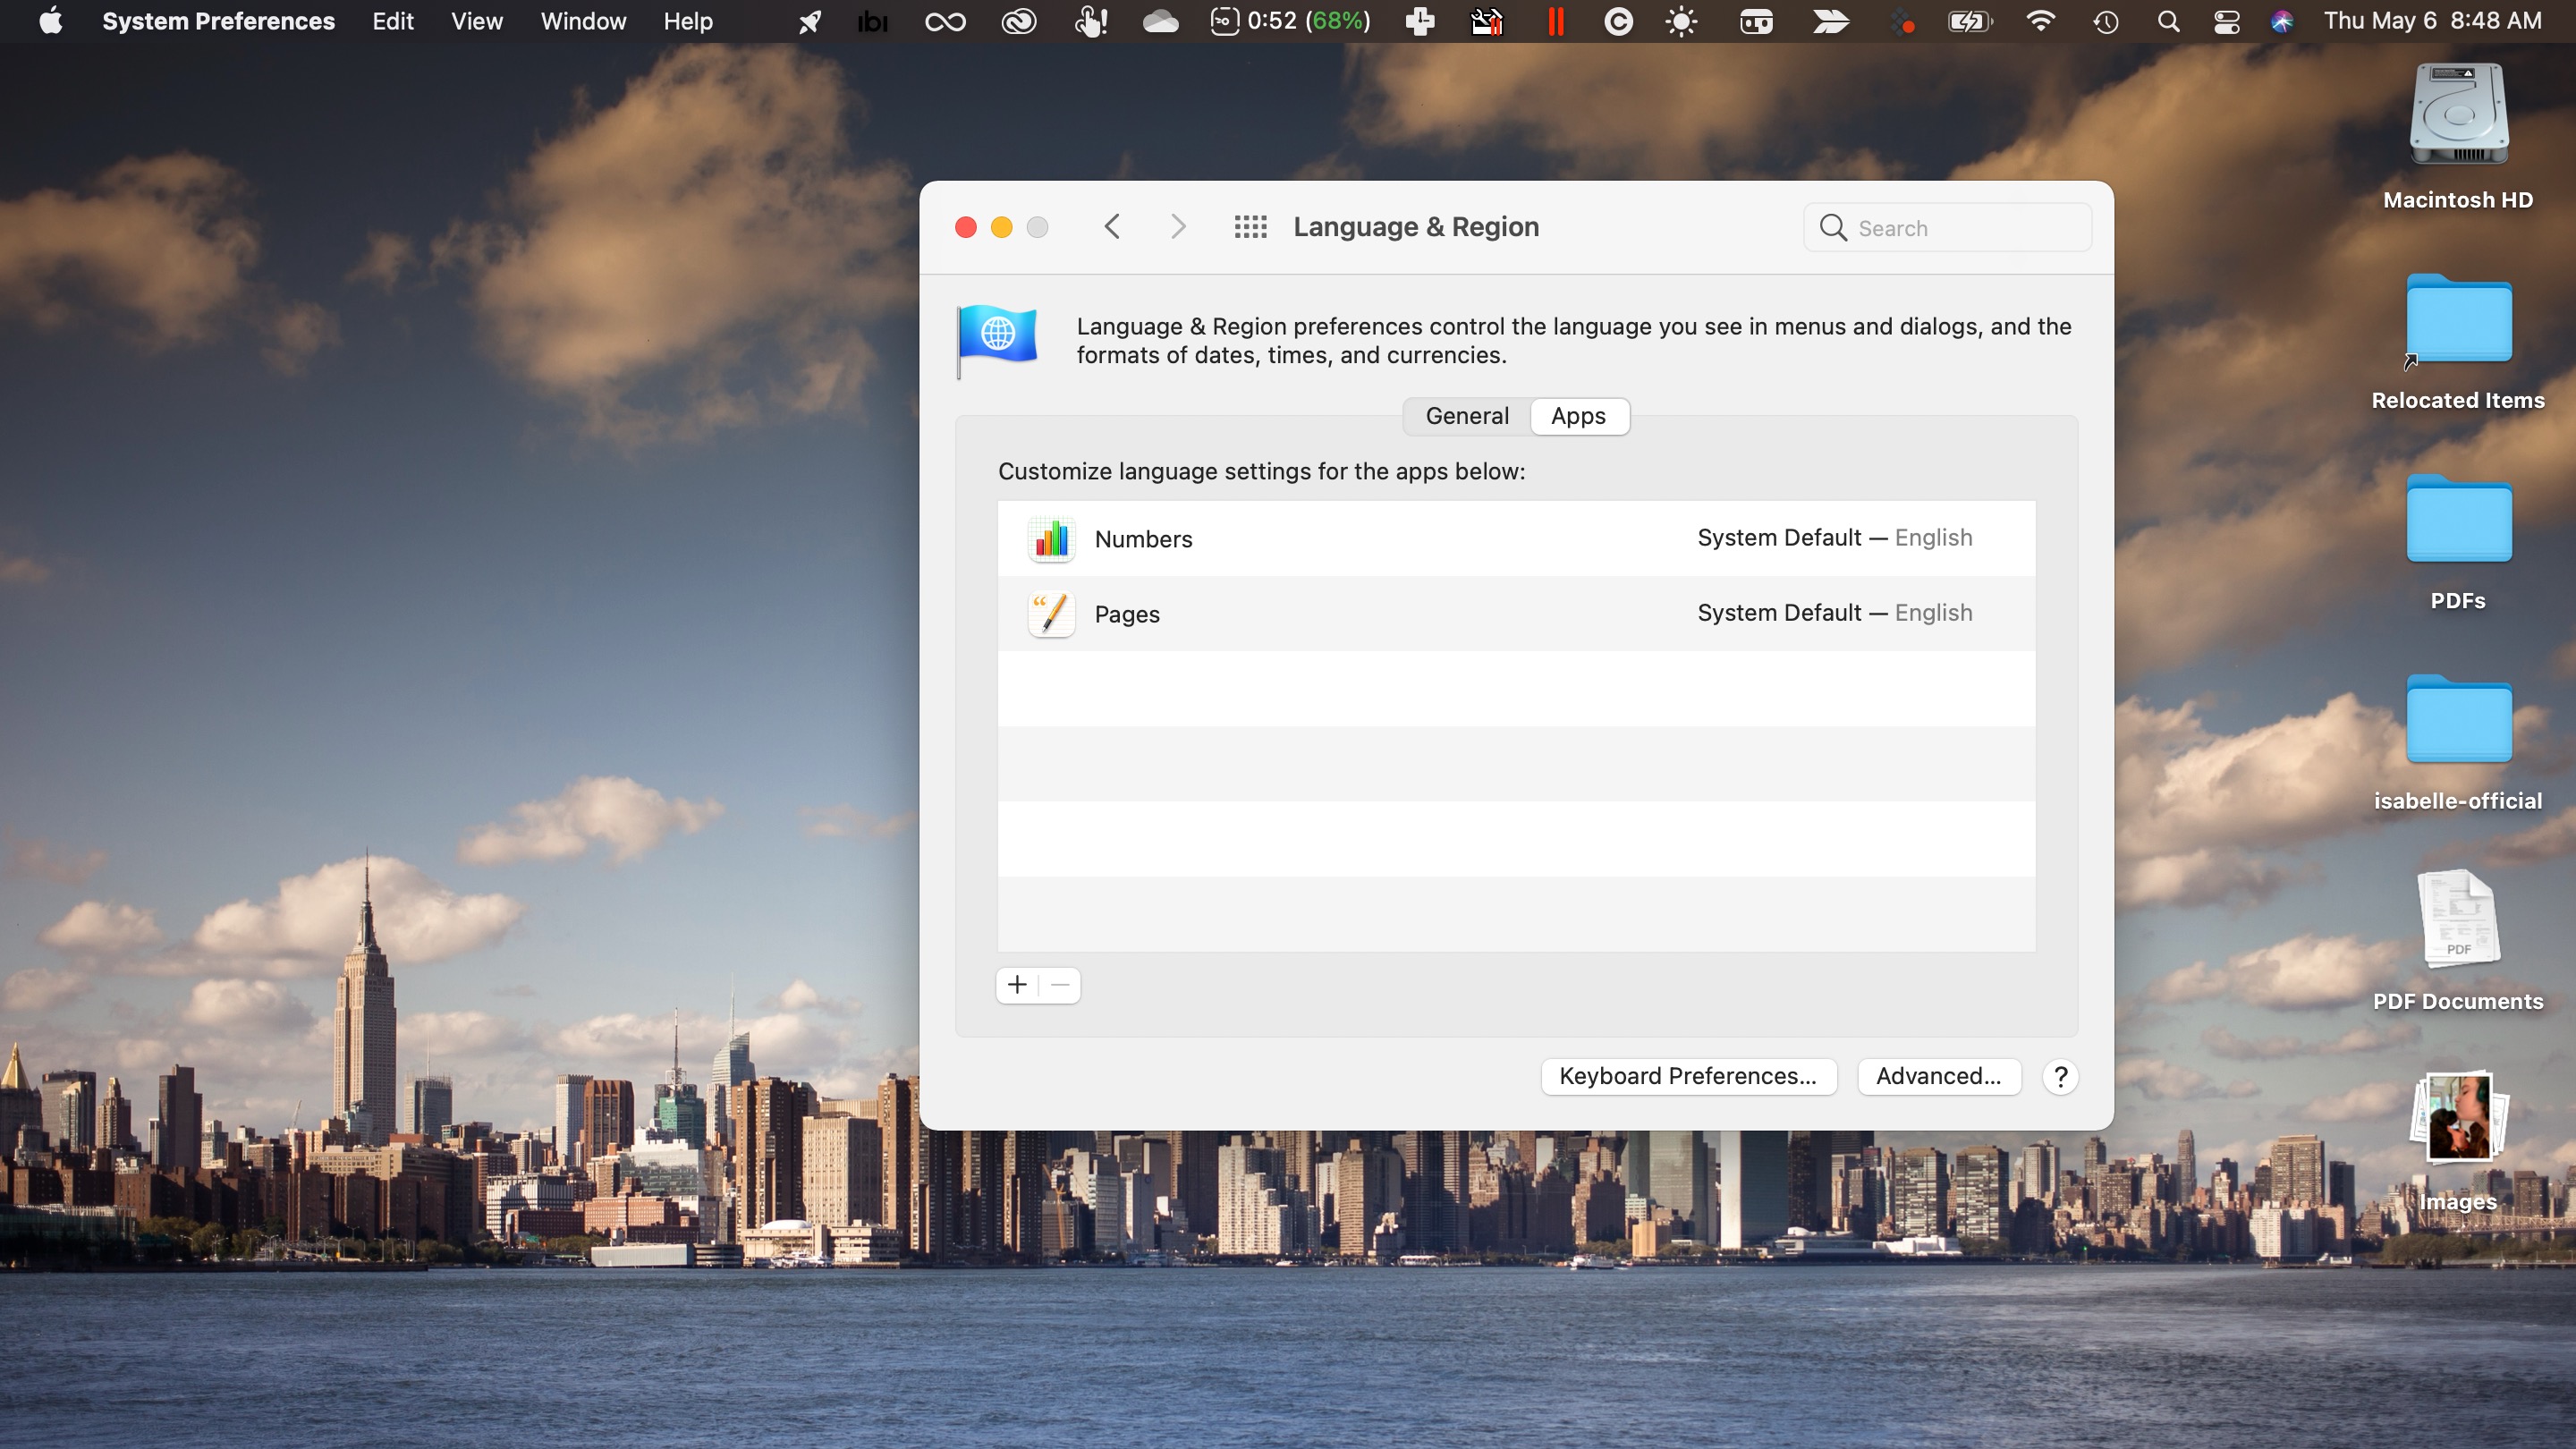Click the ibi menu bar icon
The image size is (2576, 1449).
[872, 21]
